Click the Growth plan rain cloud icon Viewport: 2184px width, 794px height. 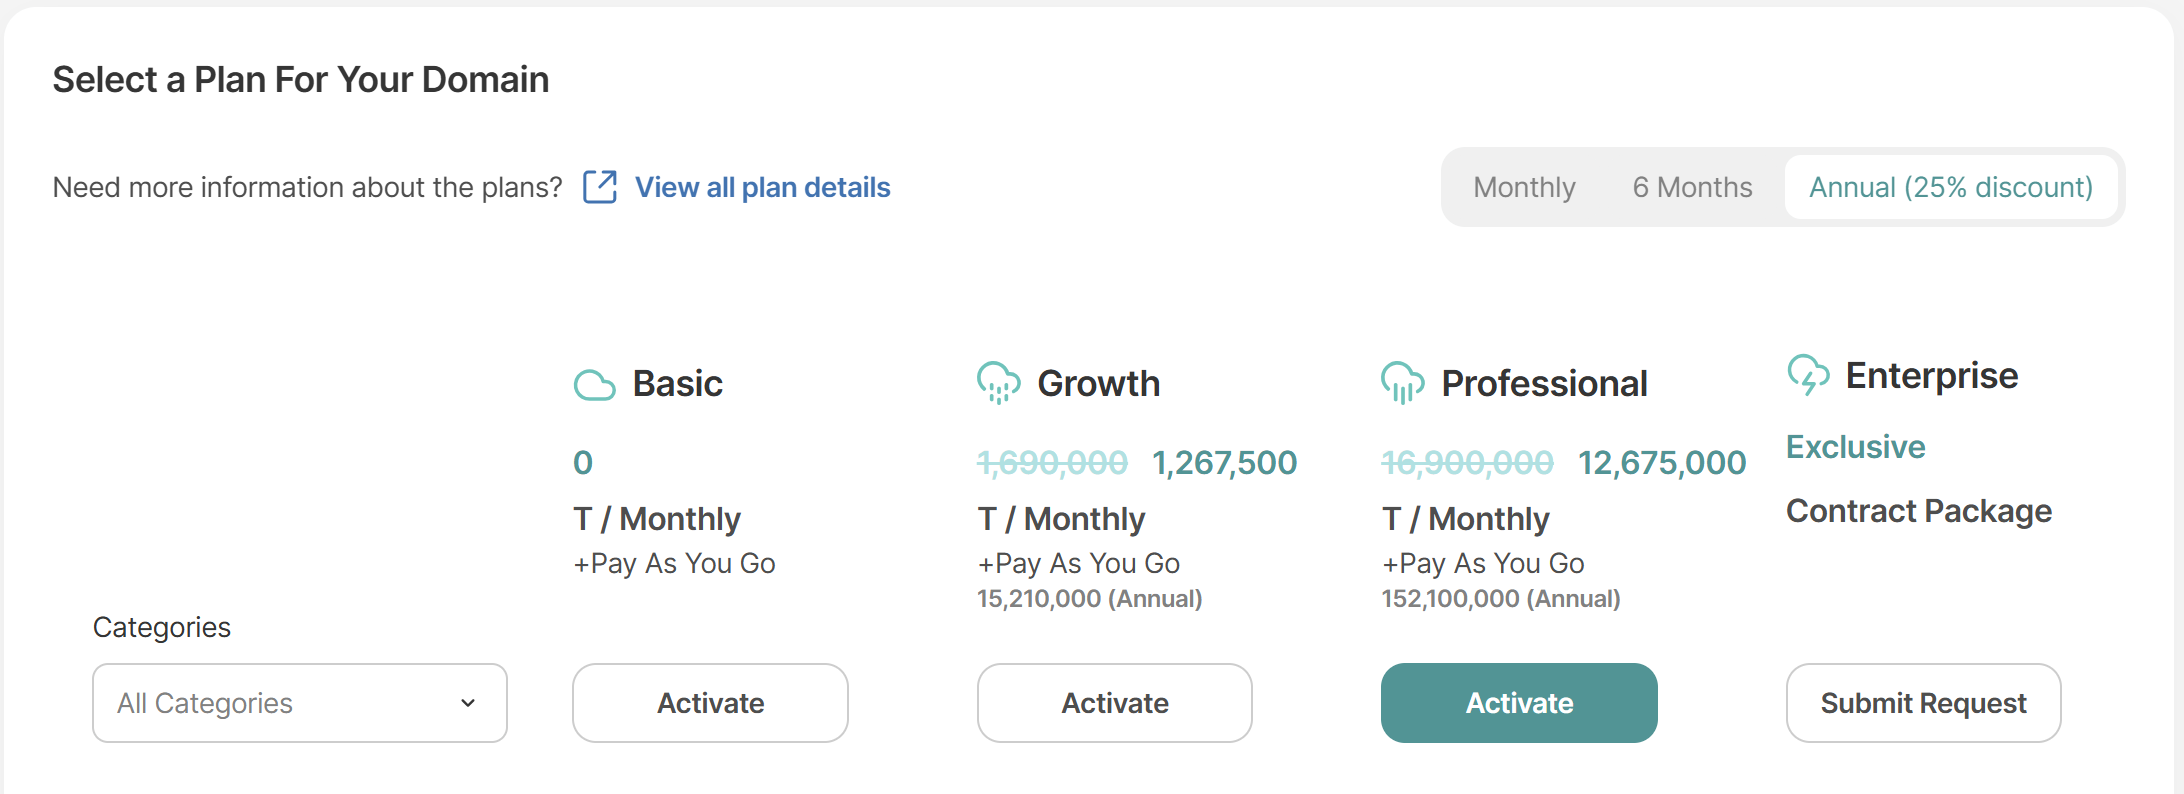pyautogui.click(x=998, y=383)
